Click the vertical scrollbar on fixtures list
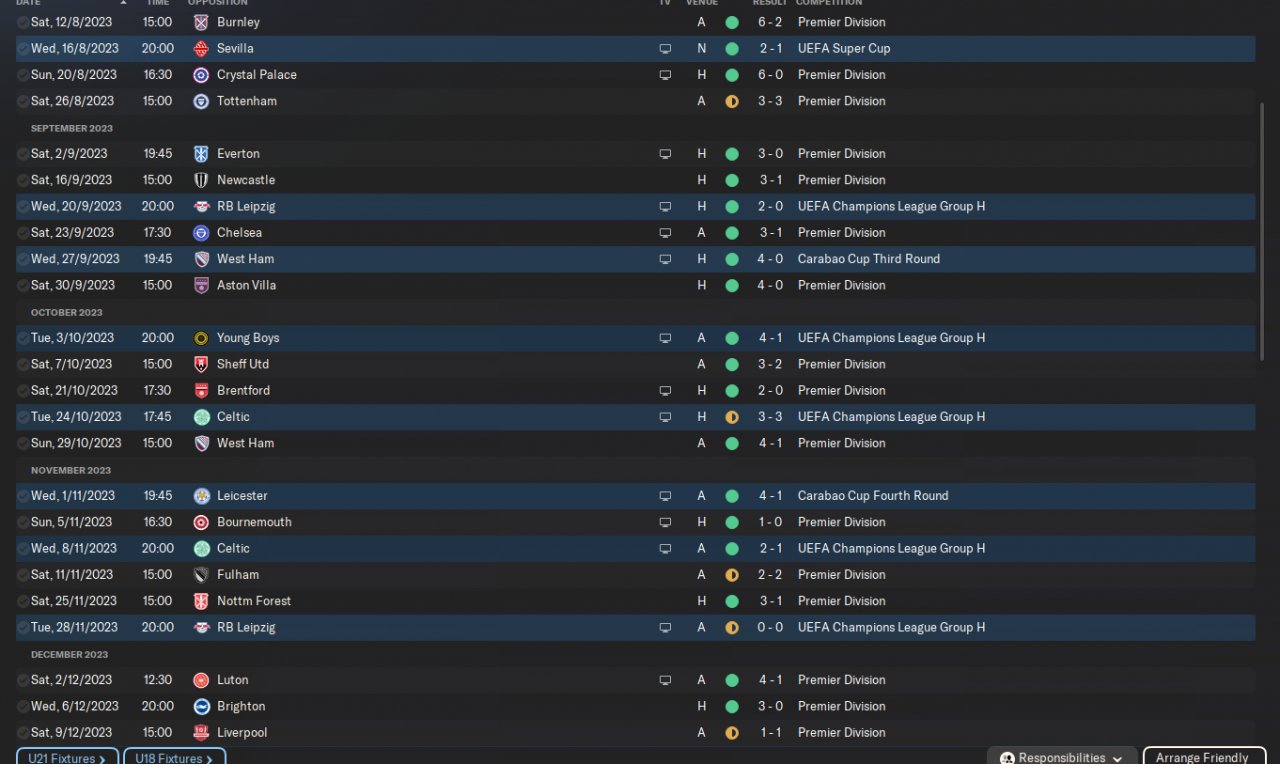Viewport: 1280px width, 764px height. (x=1262, y=230)
